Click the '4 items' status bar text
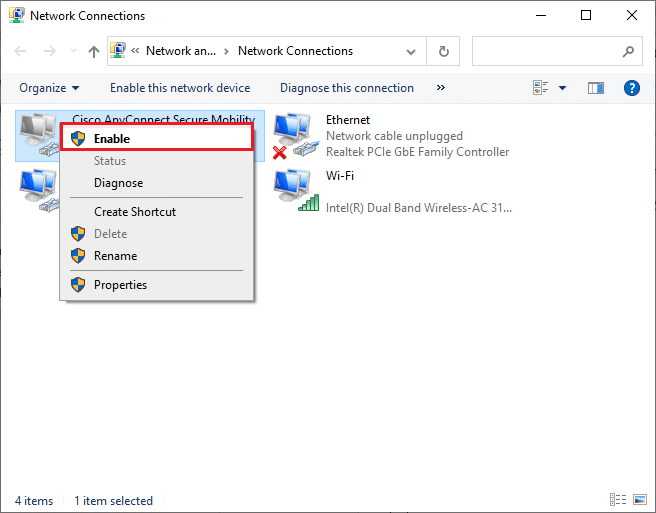This screenshot has height=513, width=656. (x=34, y=500)
